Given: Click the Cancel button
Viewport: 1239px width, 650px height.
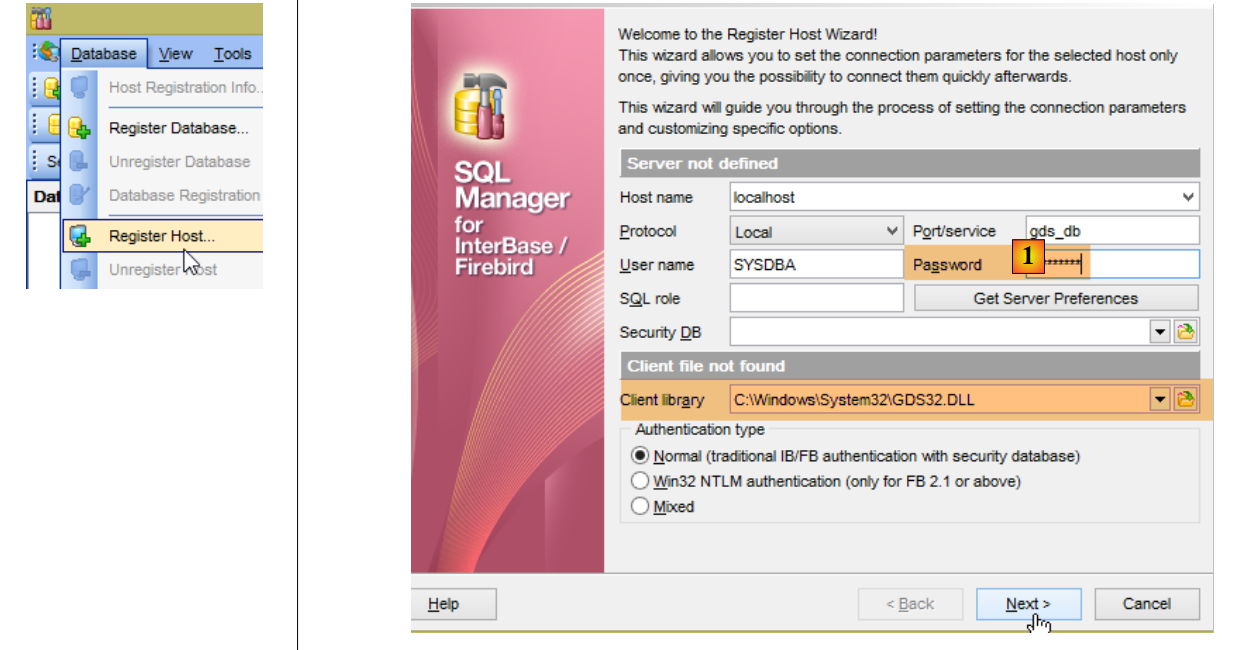Looking at the screenshot, I should pyautogui.click(x=1146, y=604).
